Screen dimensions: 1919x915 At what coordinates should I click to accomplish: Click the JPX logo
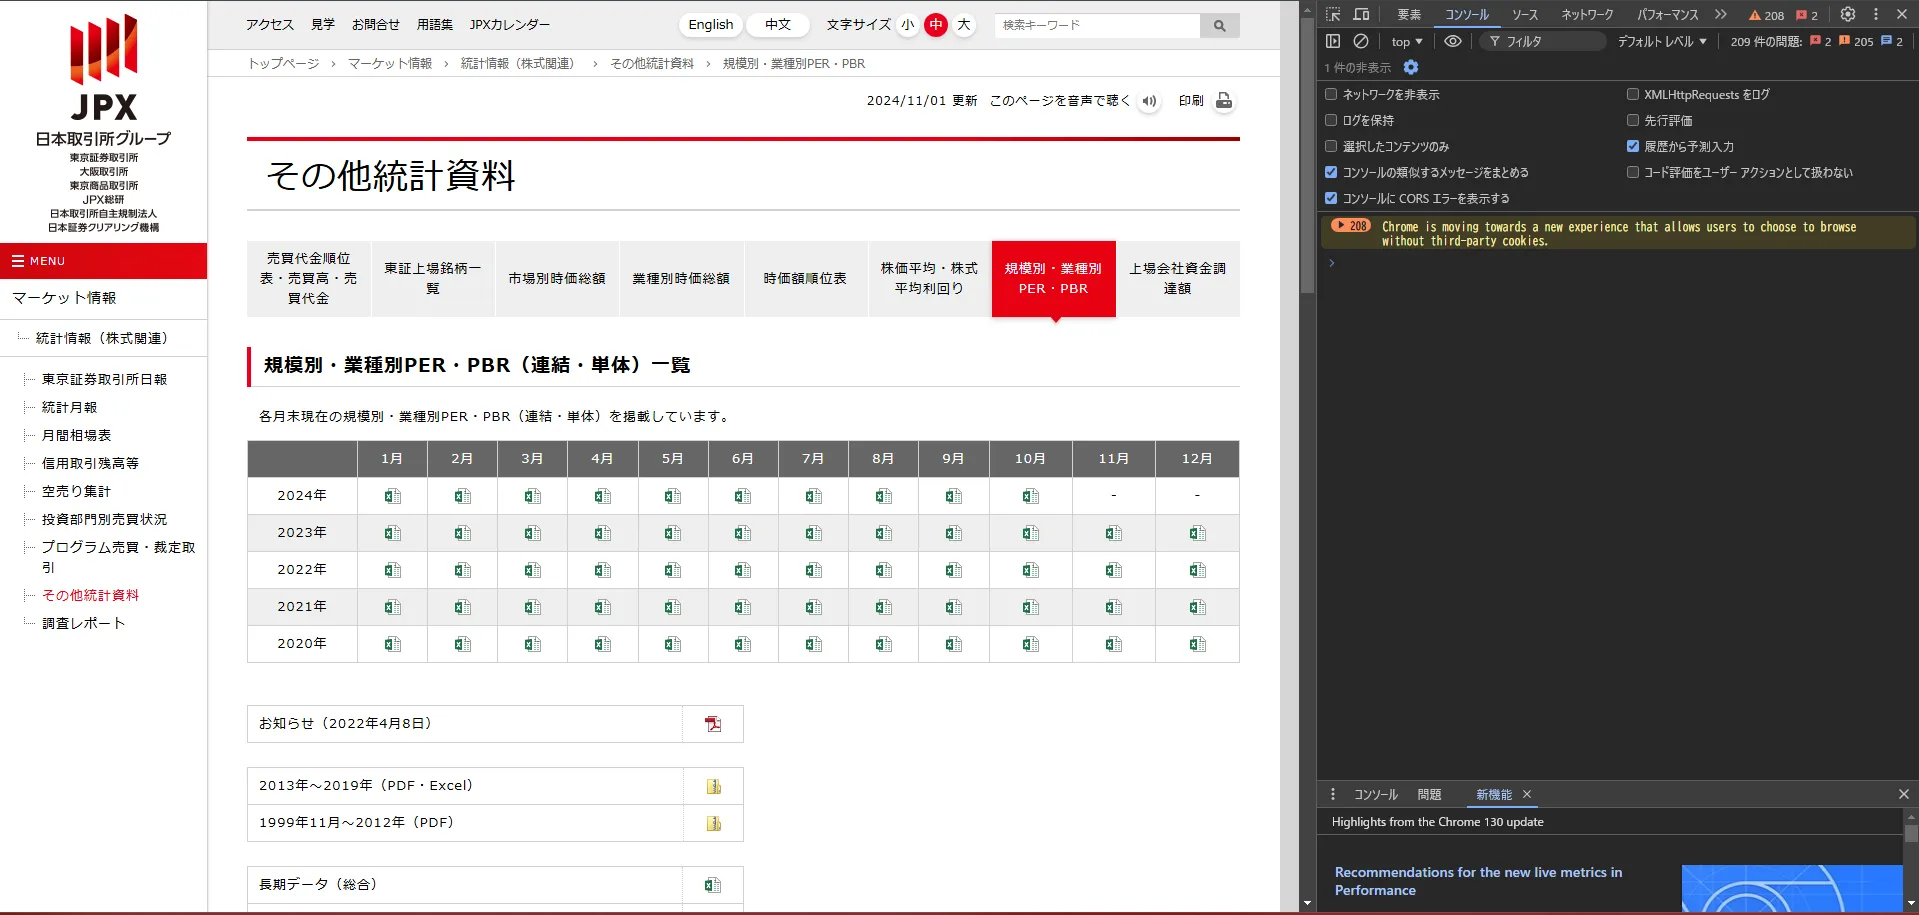click(x=104, y=68)
